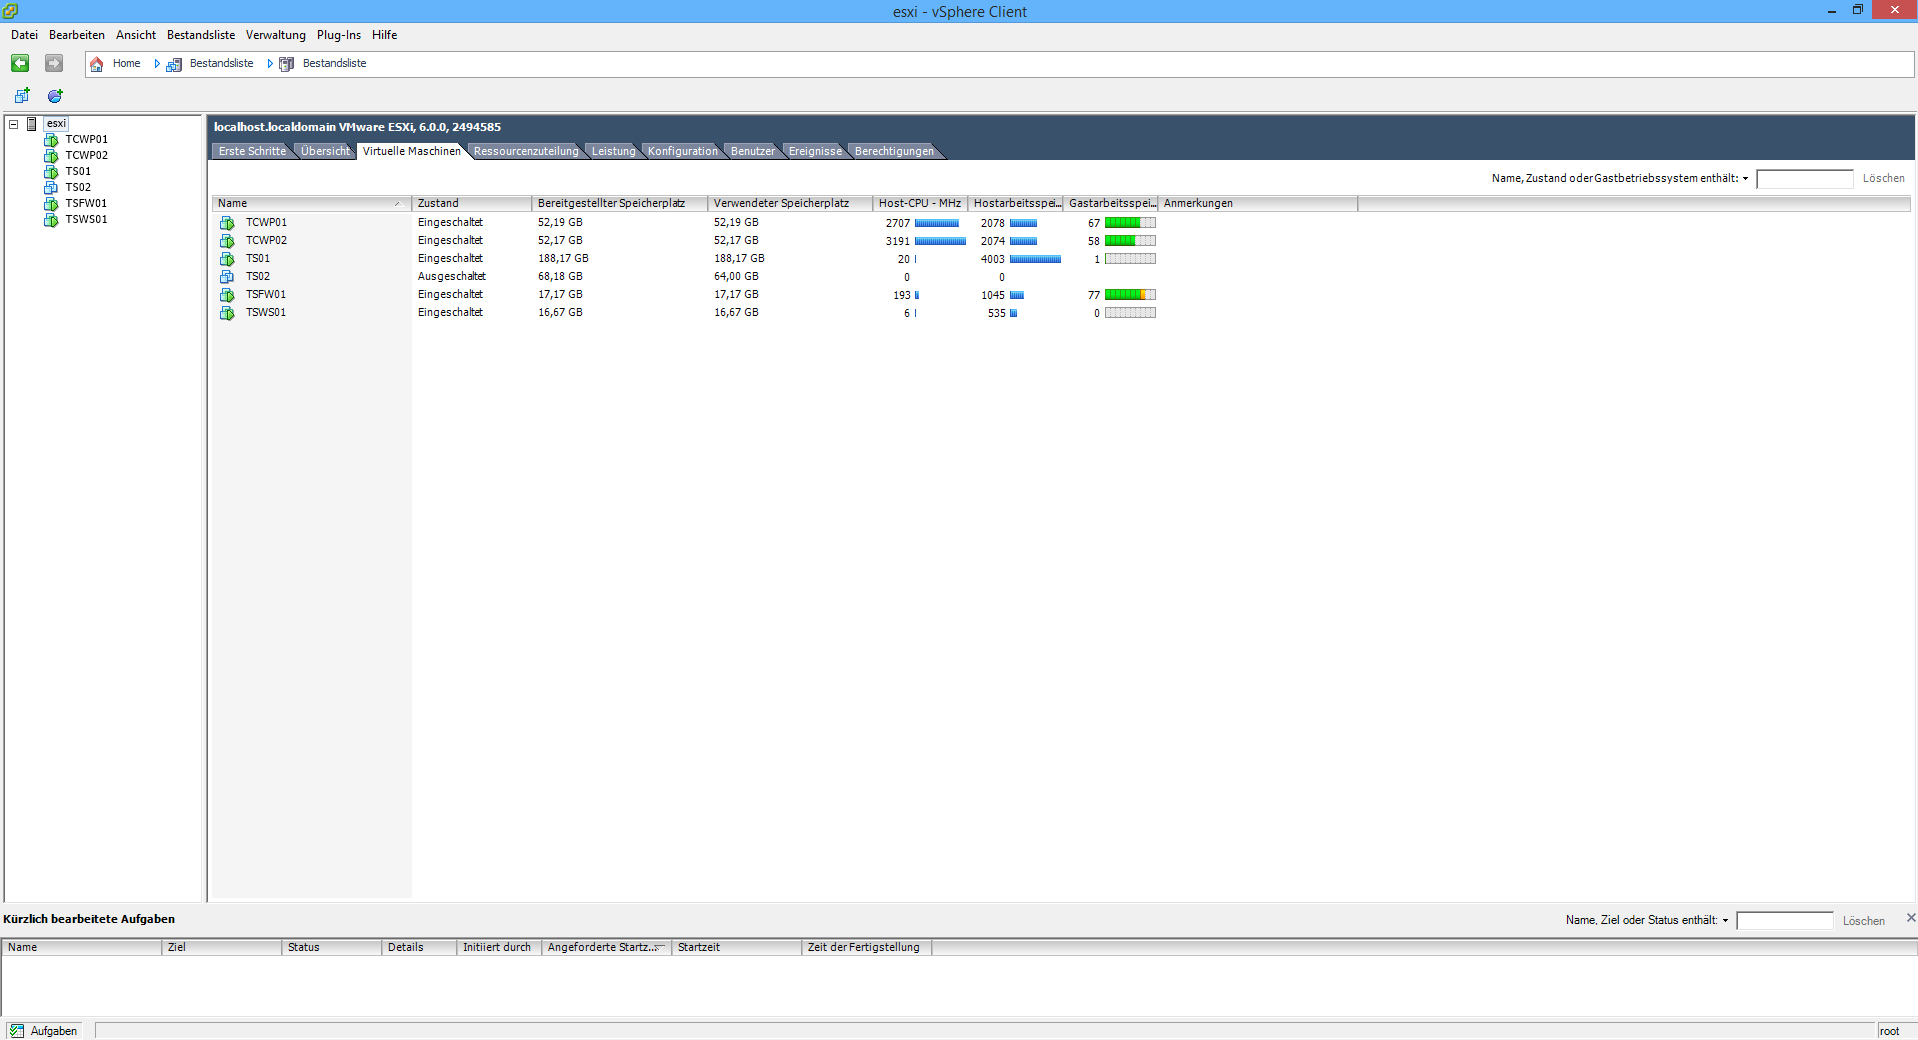Click TCWP01 icon in VM table
1918x1040 pixels.
[227, 223]
